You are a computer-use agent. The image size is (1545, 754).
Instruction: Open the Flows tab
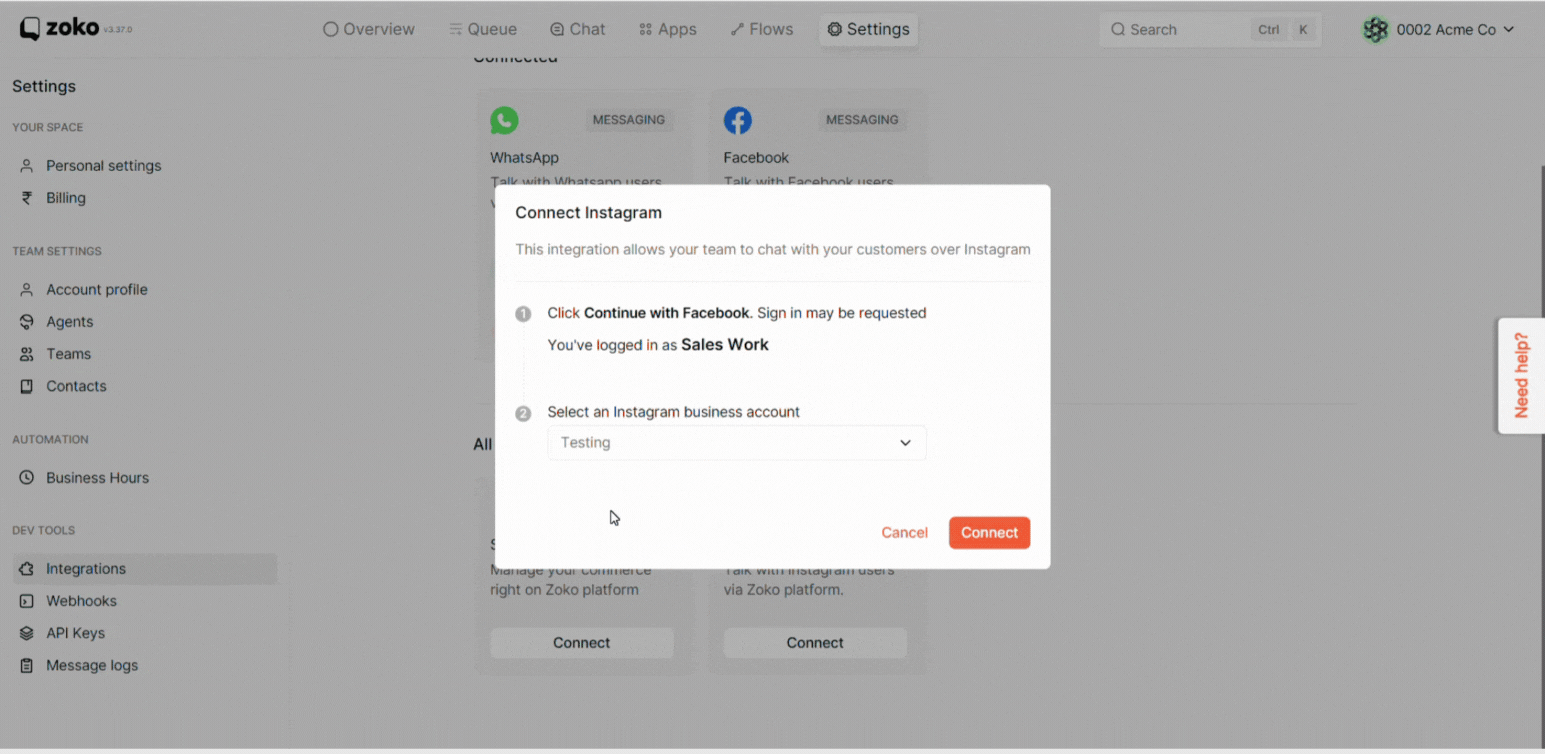762,29
